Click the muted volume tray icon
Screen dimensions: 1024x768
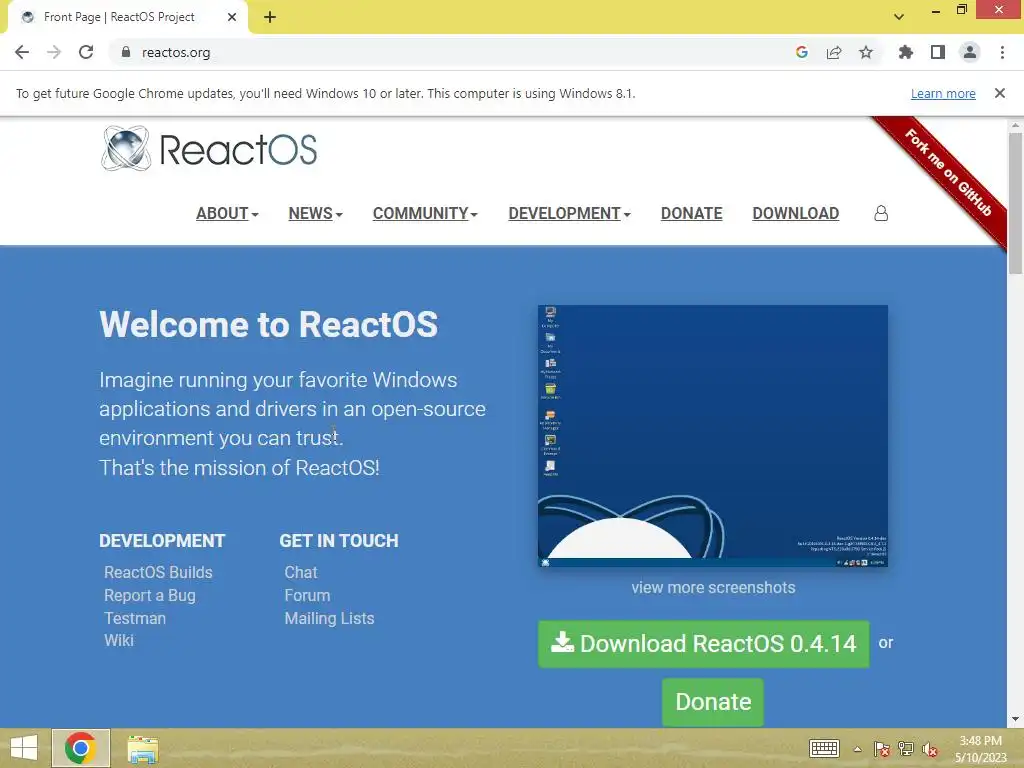click(x=930, y=749)
